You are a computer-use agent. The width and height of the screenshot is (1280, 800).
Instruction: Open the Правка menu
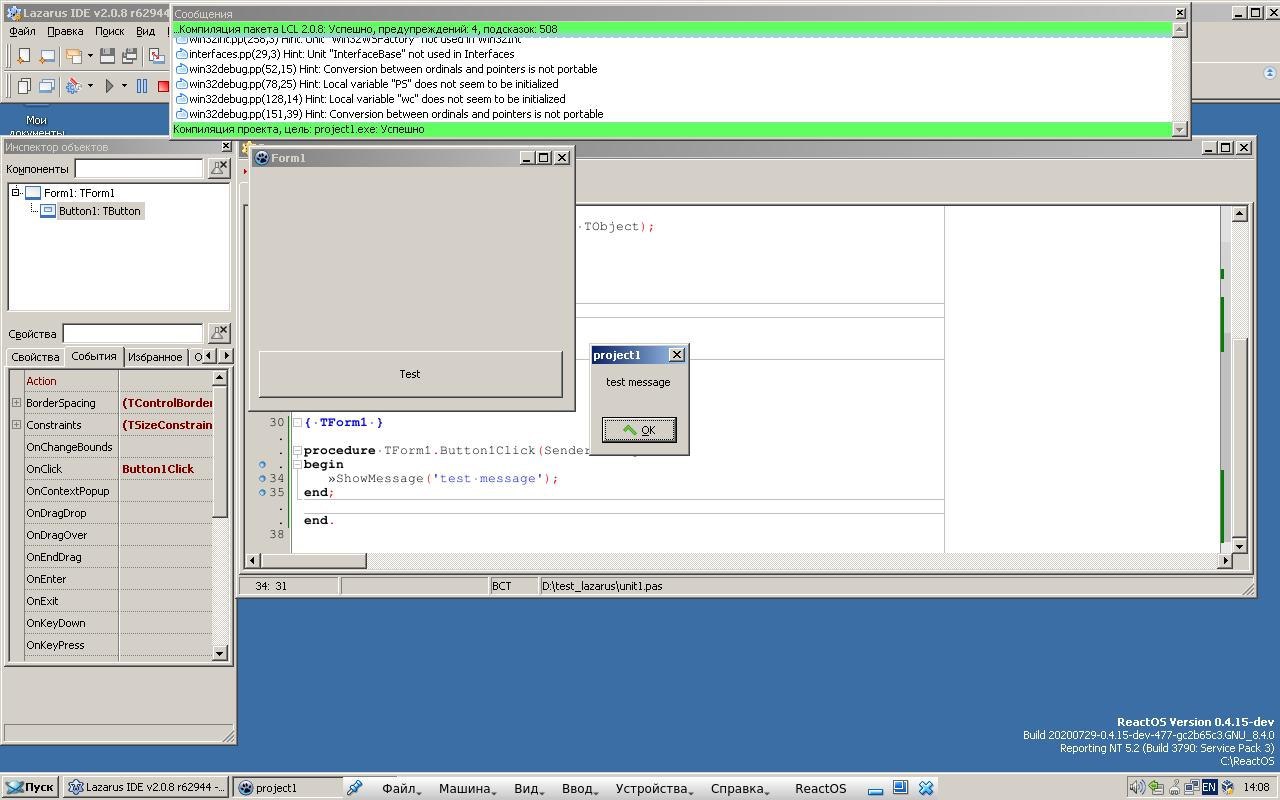click(x=65, y=31)
